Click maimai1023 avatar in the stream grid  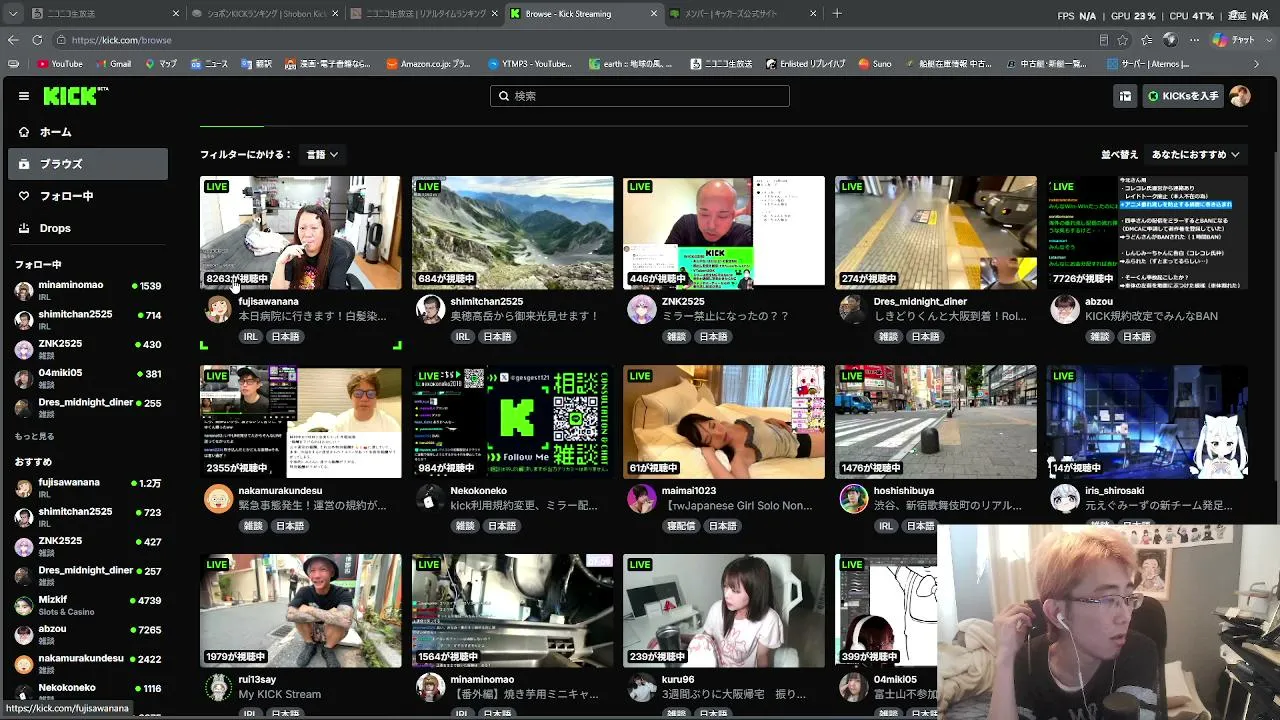click(x=642, y=498)
